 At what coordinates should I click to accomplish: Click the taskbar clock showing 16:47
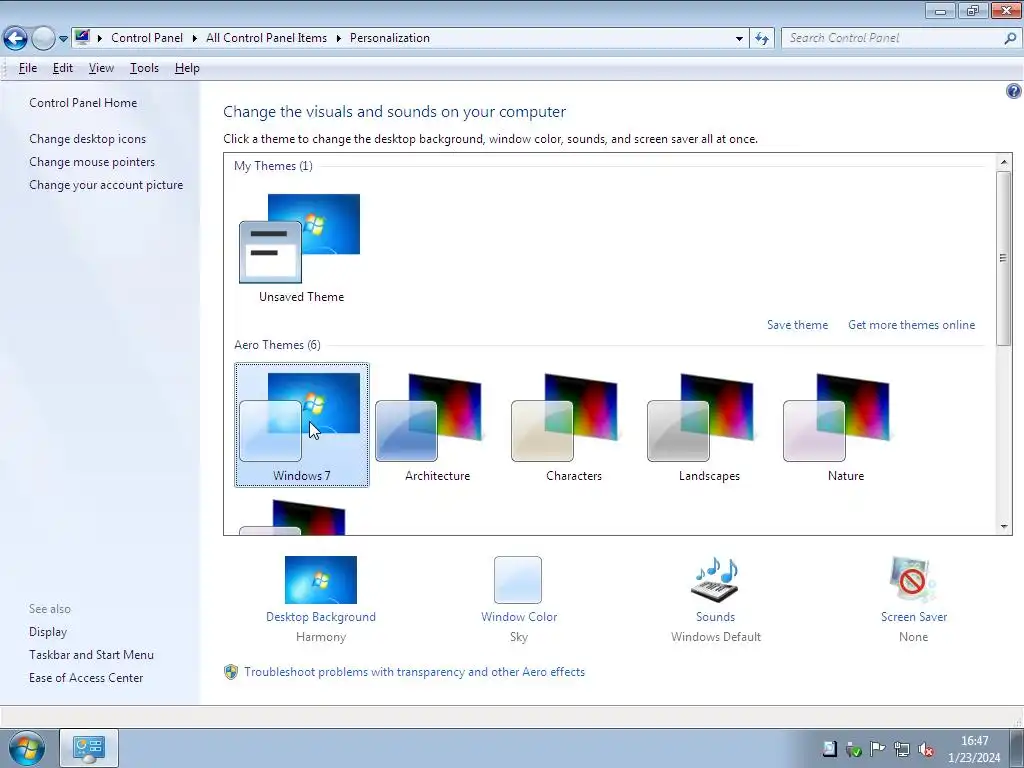click(x=974, y=749)
